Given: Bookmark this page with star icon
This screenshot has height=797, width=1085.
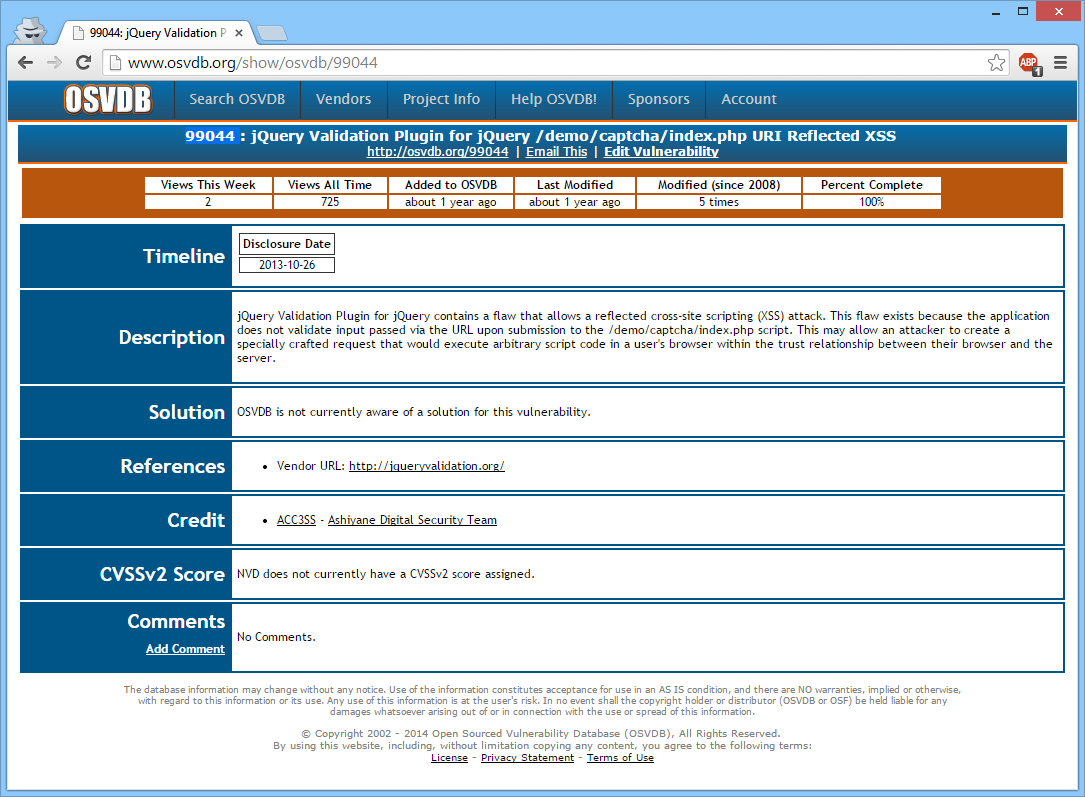Looking at the screenshot, I should click(996, 63).
